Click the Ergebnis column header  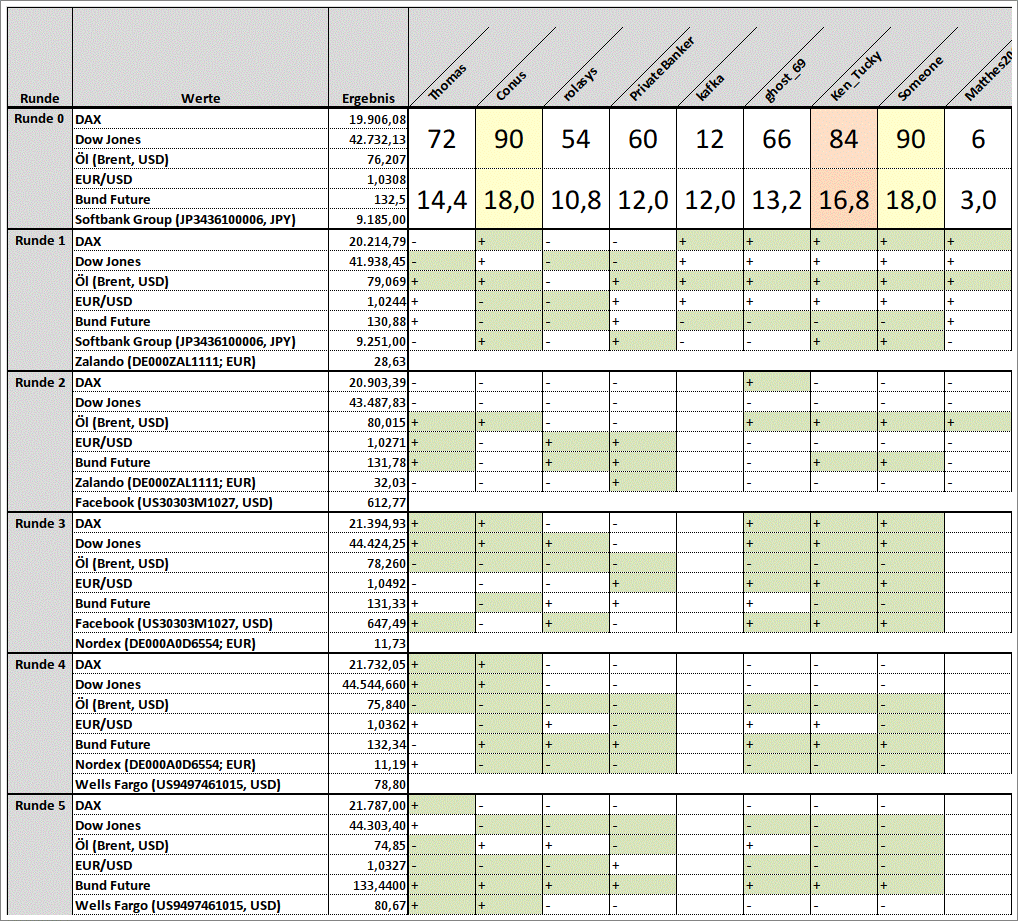click(x=368, y=99)
